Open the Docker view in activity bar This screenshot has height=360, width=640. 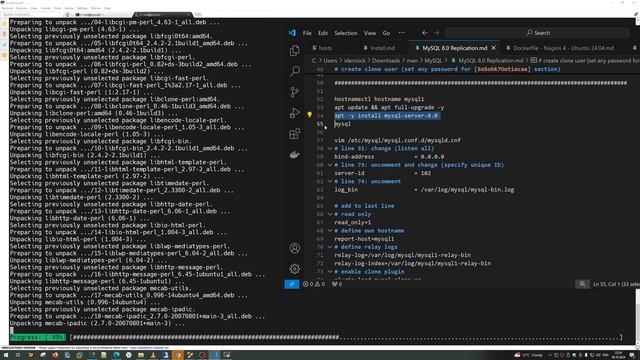pyautogui.click(x=294, y=155)
